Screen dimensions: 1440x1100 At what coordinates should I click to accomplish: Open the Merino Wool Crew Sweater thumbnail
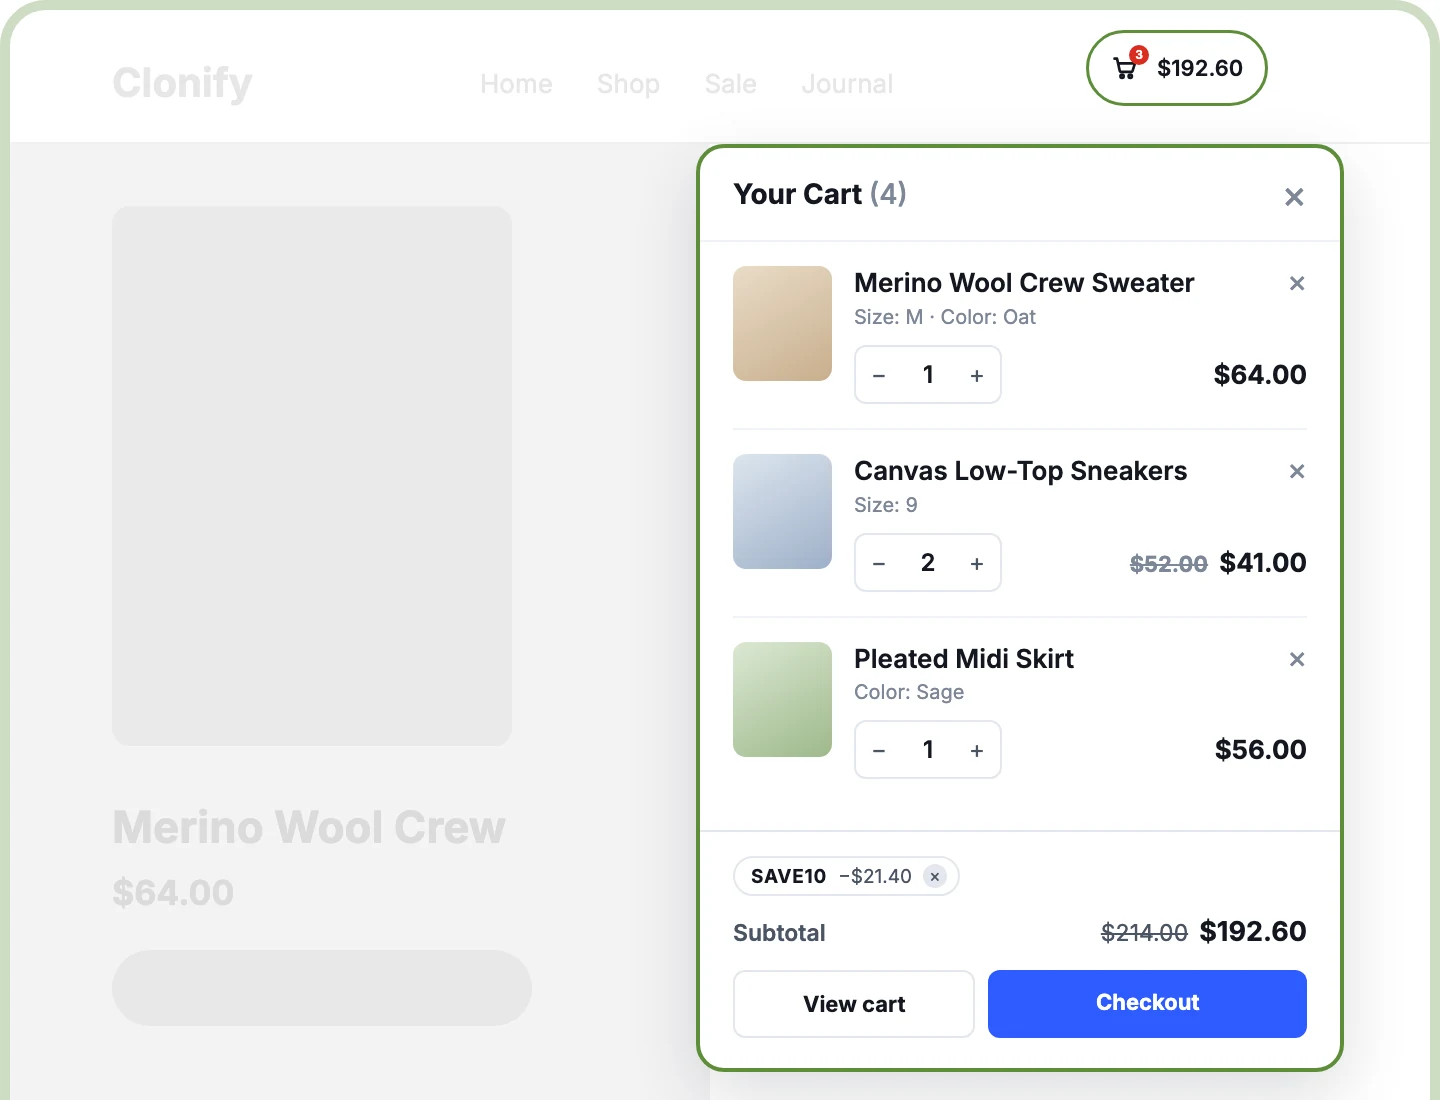tap(782, 323)
